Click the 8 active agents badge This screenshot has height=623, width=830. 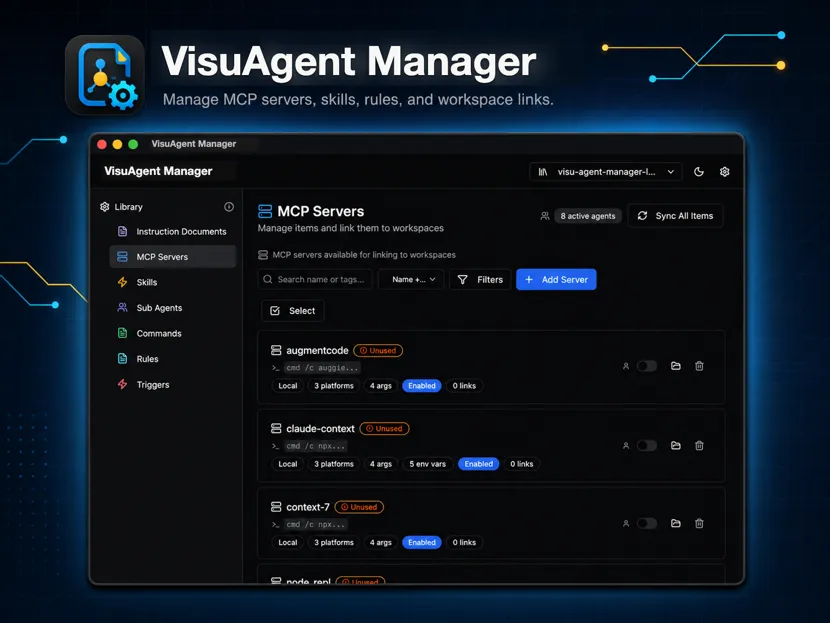pos(588,216)
